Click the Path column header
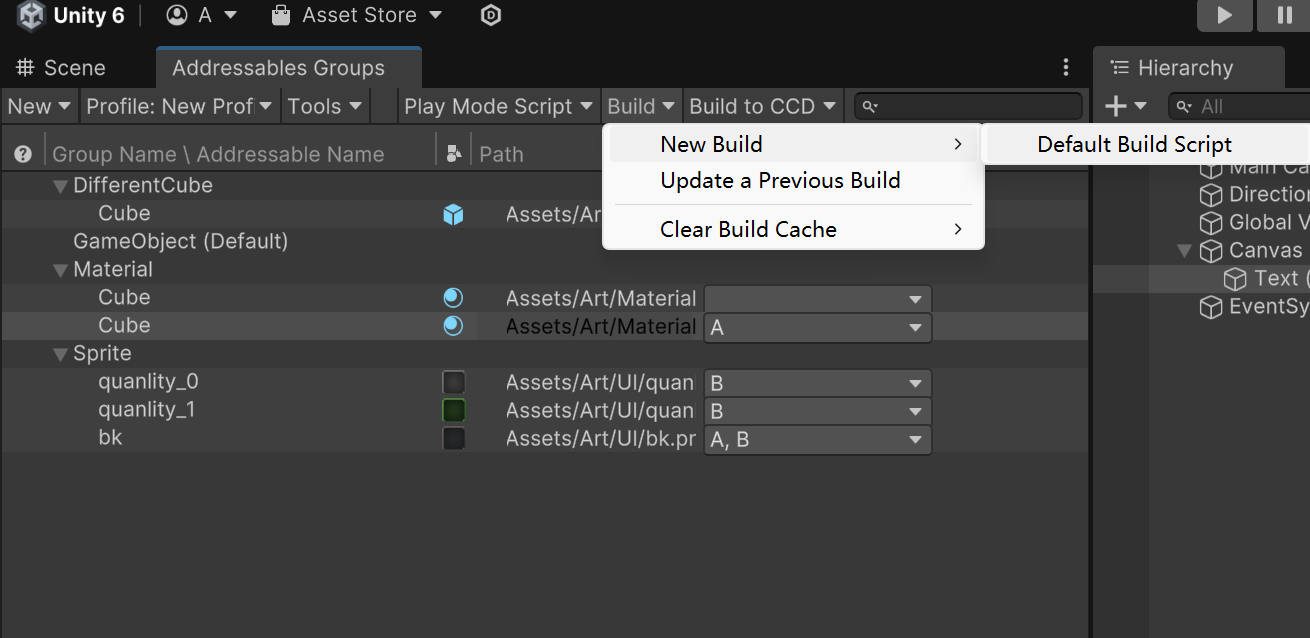Image resolution: width=1310 pixels, height=638 pixels. 501,154
